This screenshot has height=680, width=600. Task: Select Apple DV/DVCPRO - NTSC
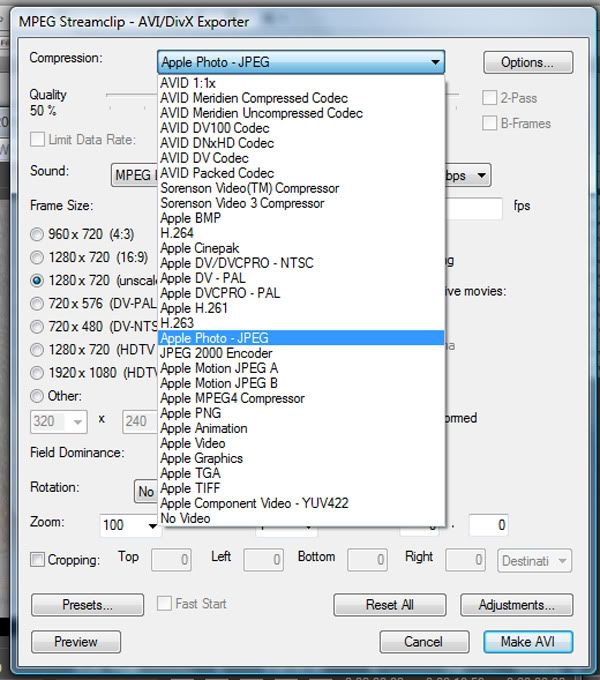[301, 263]
